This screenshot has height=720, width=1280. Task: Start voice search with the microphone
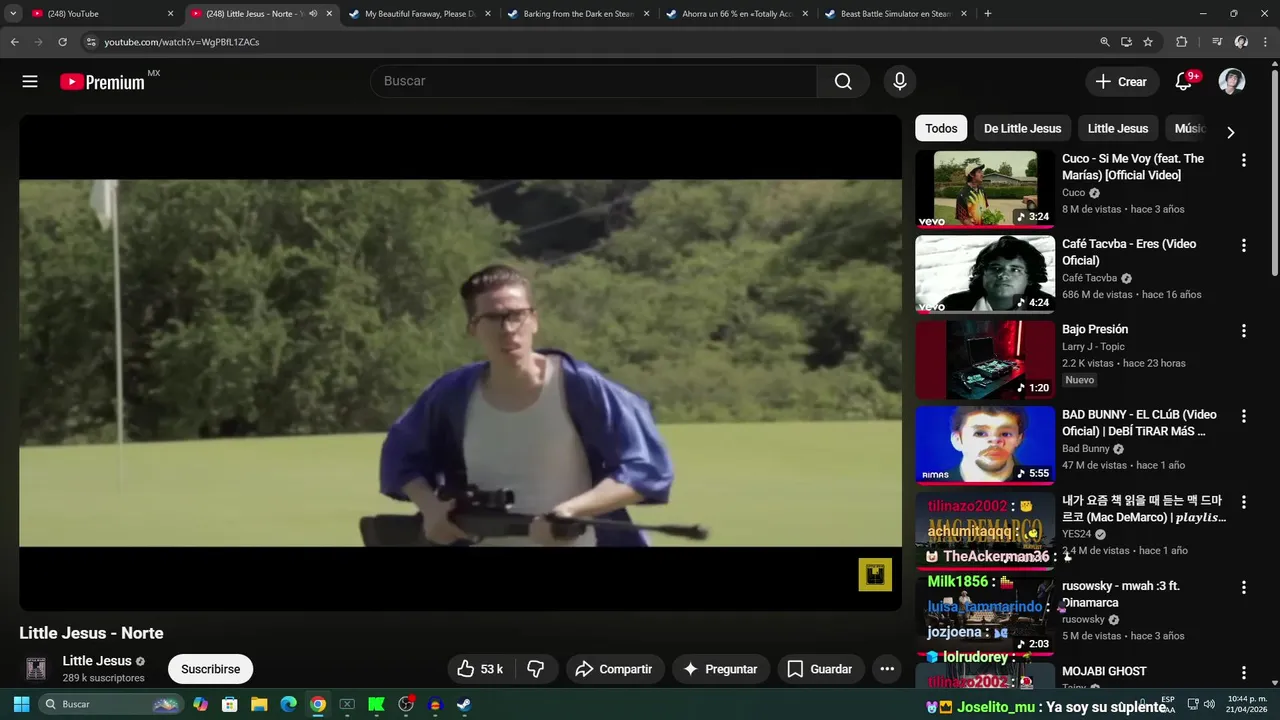[900, 82]
